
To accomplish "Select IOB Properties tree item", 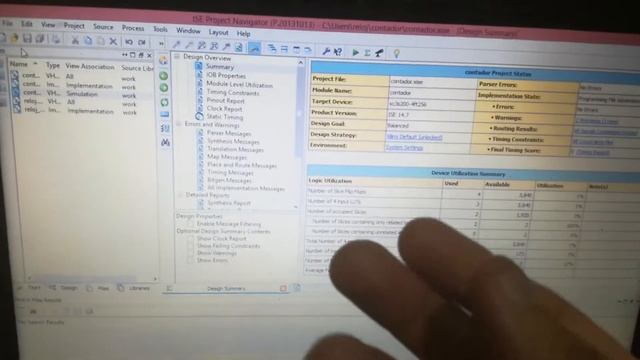I will coord(226,76).
